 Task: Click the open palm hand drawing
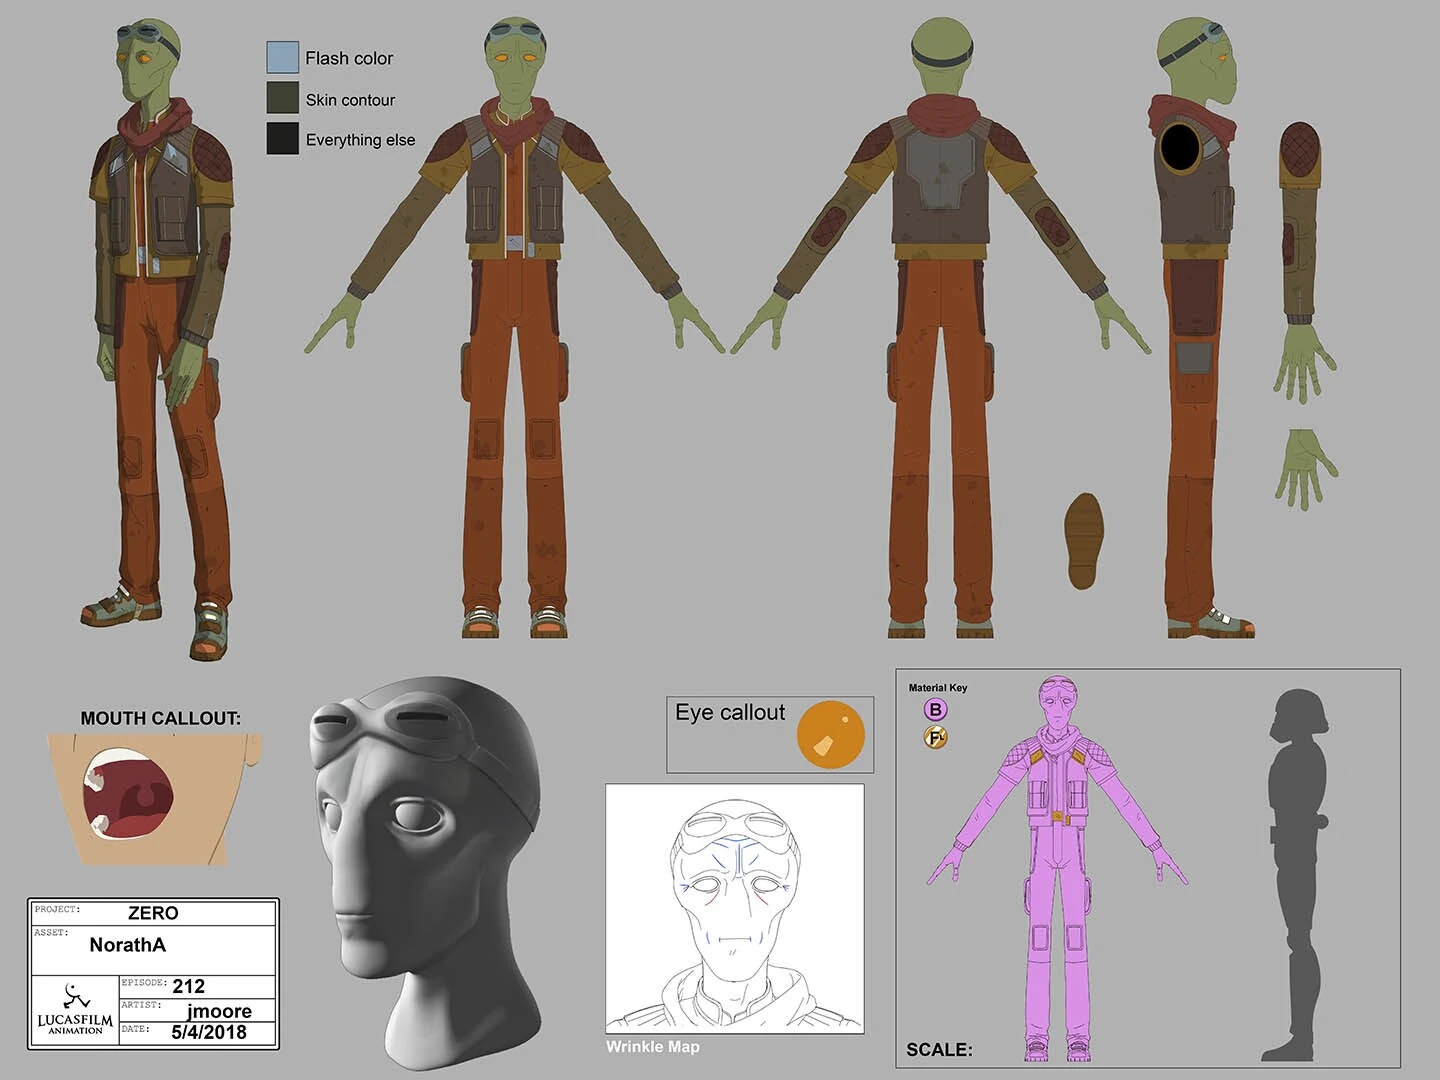(1304, 468)
